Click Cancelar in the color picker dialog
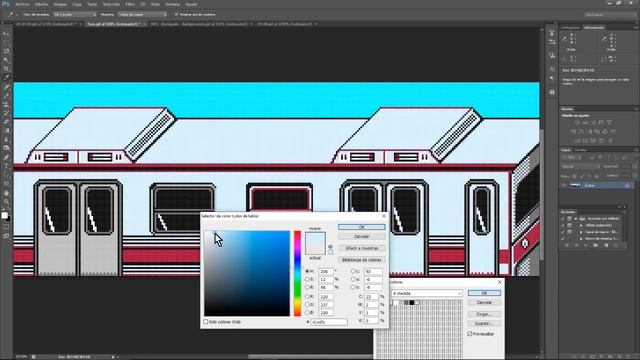This screenshot has height=360, width=640. 361,236
